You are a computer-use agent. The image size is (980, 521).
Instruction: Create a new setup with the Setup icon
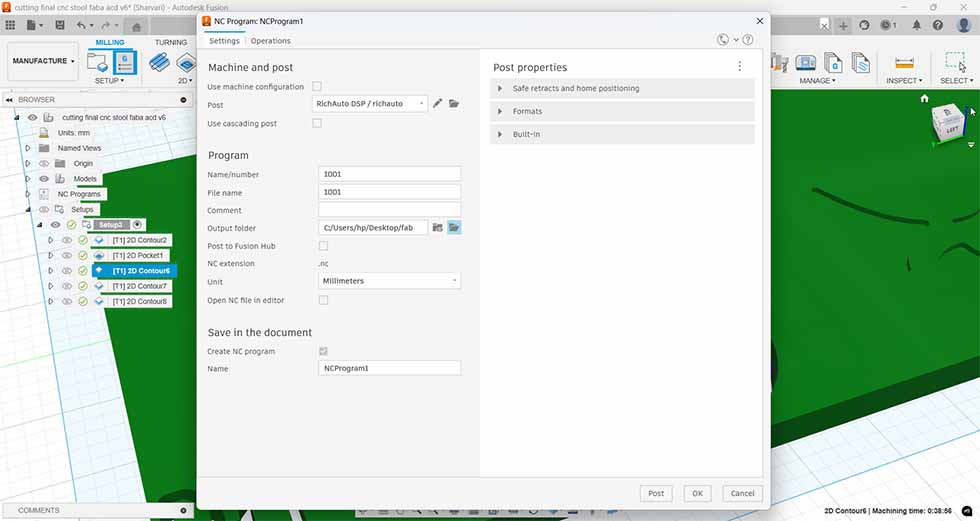point(97,62)
